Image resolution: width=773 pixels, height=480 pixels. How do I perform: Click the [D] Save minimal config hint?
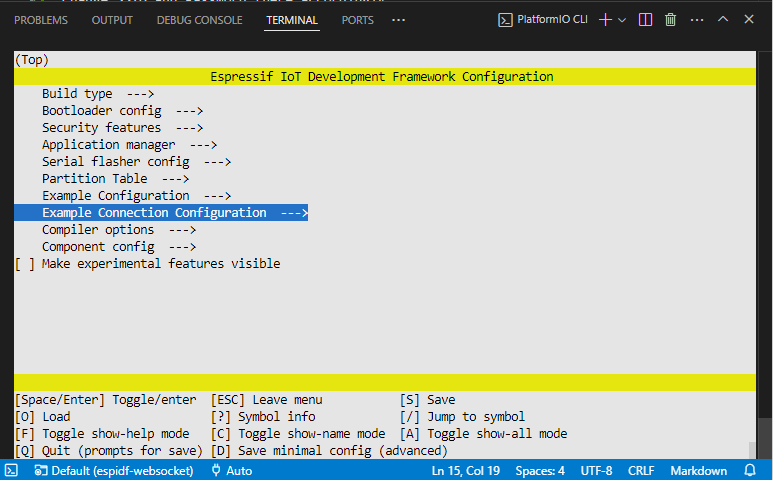point(329,451)
